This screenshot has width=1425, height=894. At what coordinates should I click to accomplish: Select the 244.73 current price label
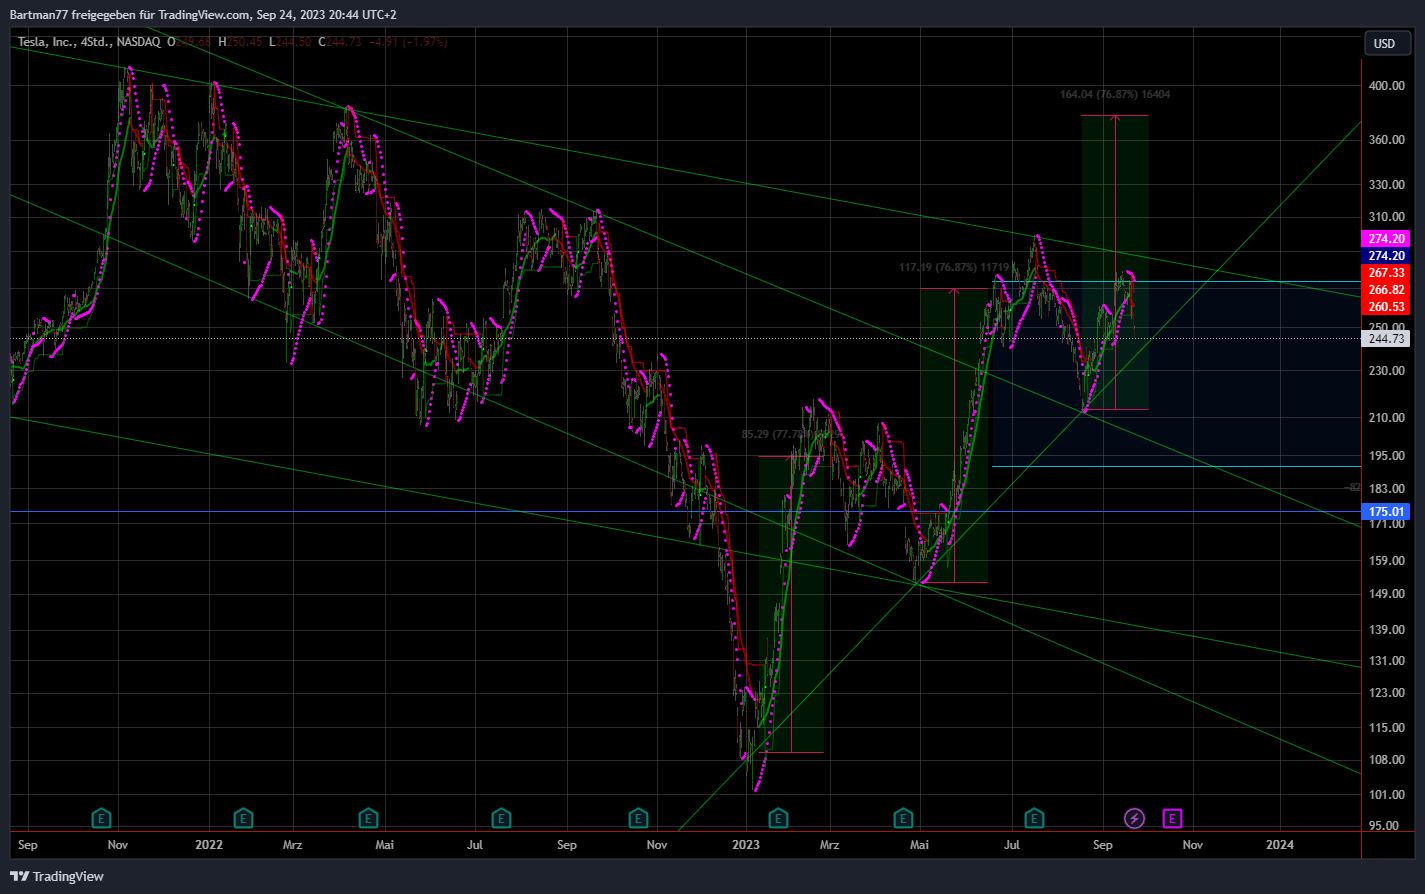(x=1386, y=339)
